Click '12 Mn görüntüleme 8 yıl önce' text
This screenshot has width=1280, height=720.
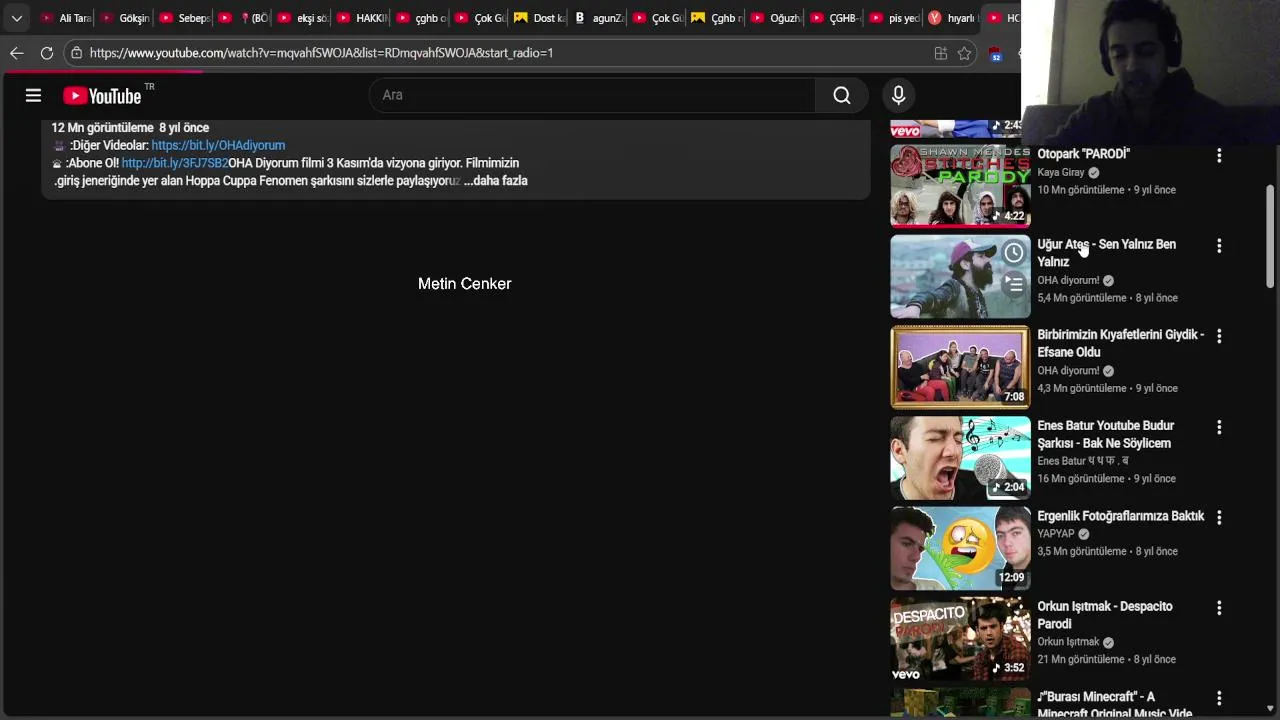(130, 128)
